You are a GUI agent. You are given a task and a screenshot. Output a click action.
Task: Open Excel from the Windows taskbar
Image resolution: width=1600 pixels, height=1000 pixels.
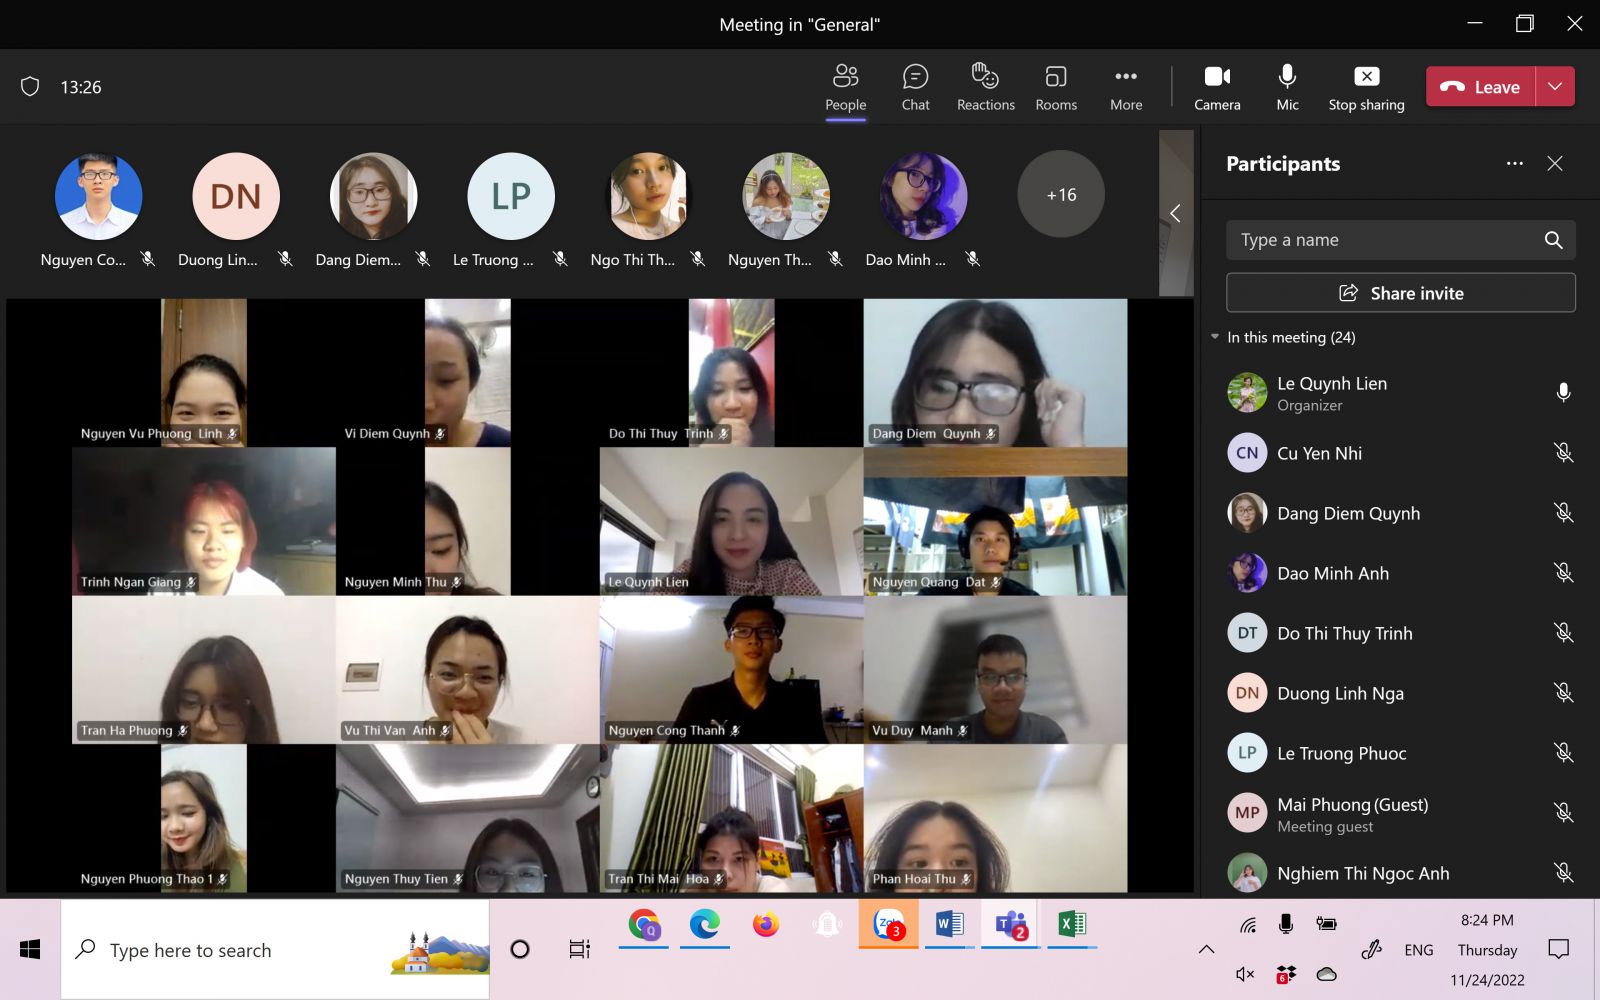tap(1071, 925)
